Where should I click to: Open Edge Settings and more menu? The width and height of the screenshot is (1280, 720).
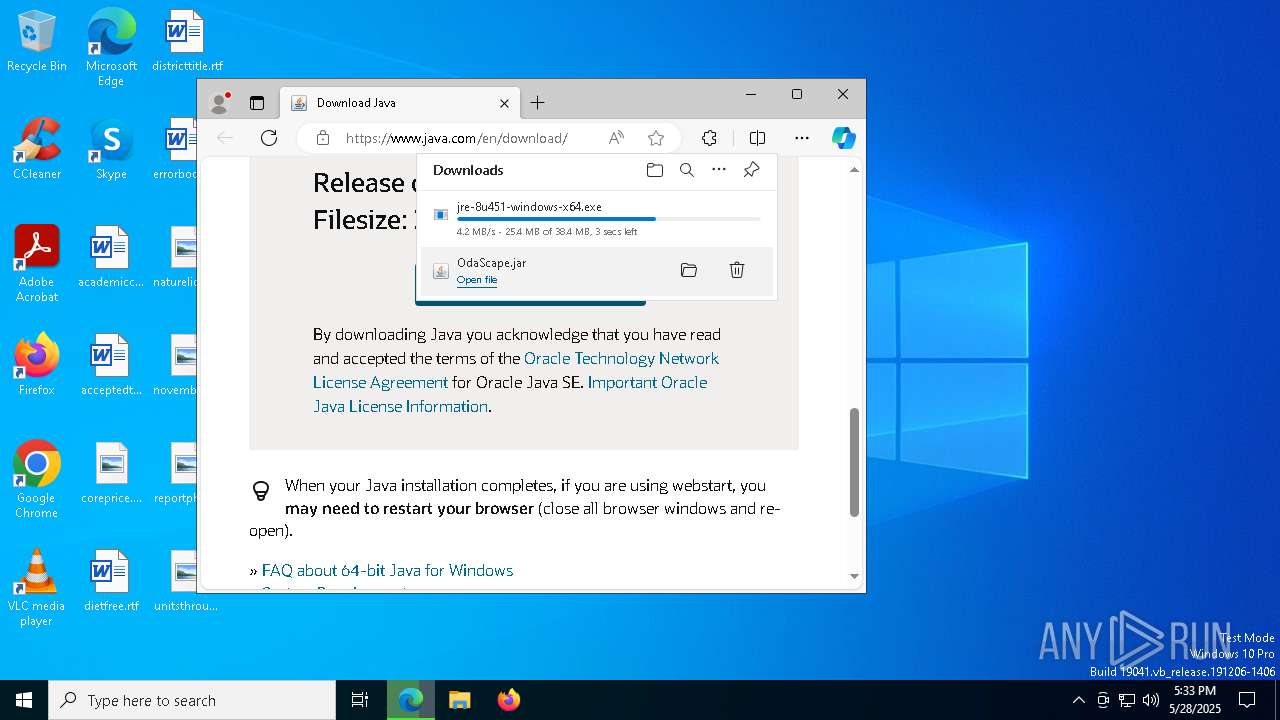(x=802, y=138)
